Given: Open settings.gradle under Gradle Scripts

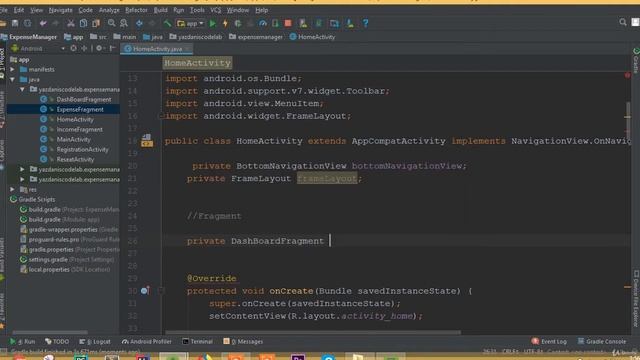Looking at the screenshot, I should tap(48, 259).
